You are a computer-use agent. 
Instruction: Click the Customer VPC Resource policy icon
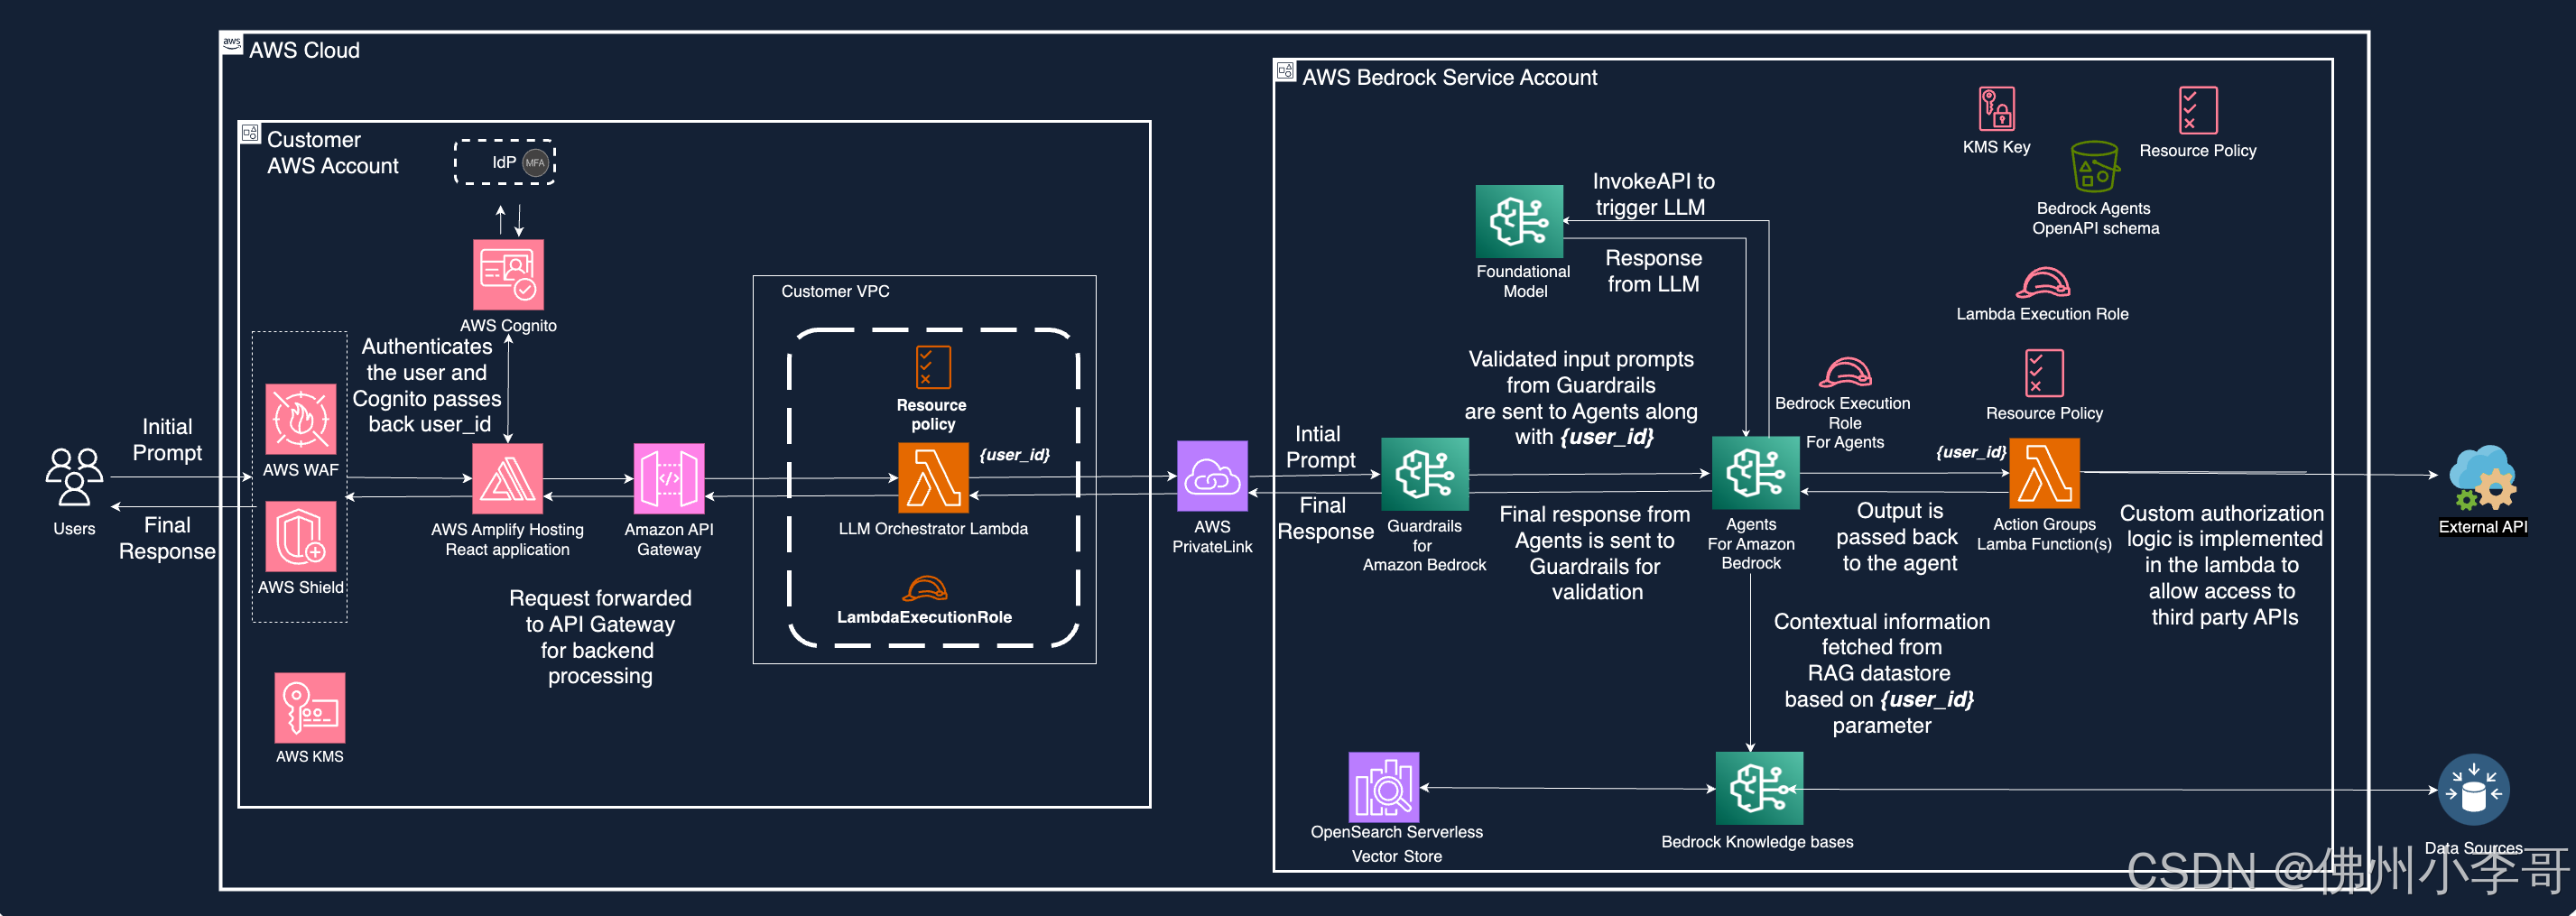click(x=933, y=367)
